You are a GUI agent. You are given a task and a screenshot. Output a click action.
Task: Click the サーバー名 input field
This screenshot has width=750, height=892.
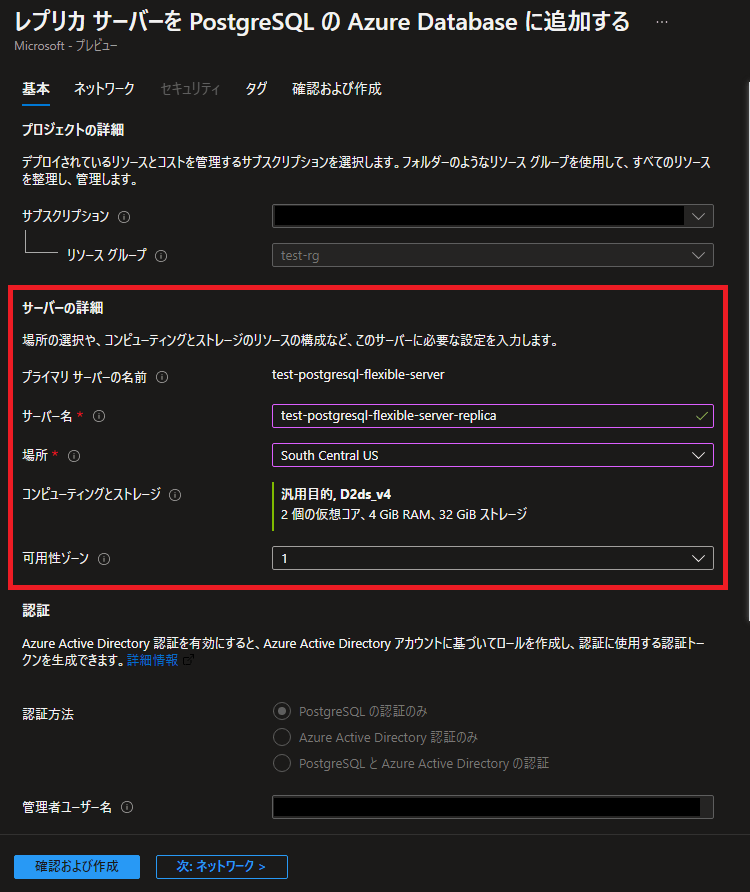click(493, 416)
